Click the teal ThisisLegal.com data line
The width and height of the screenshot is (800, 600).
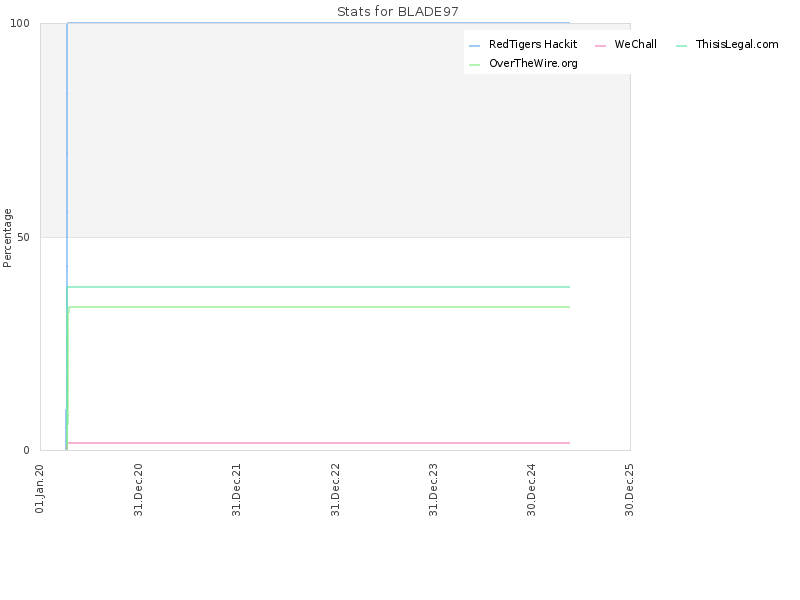tap(318, 287)
